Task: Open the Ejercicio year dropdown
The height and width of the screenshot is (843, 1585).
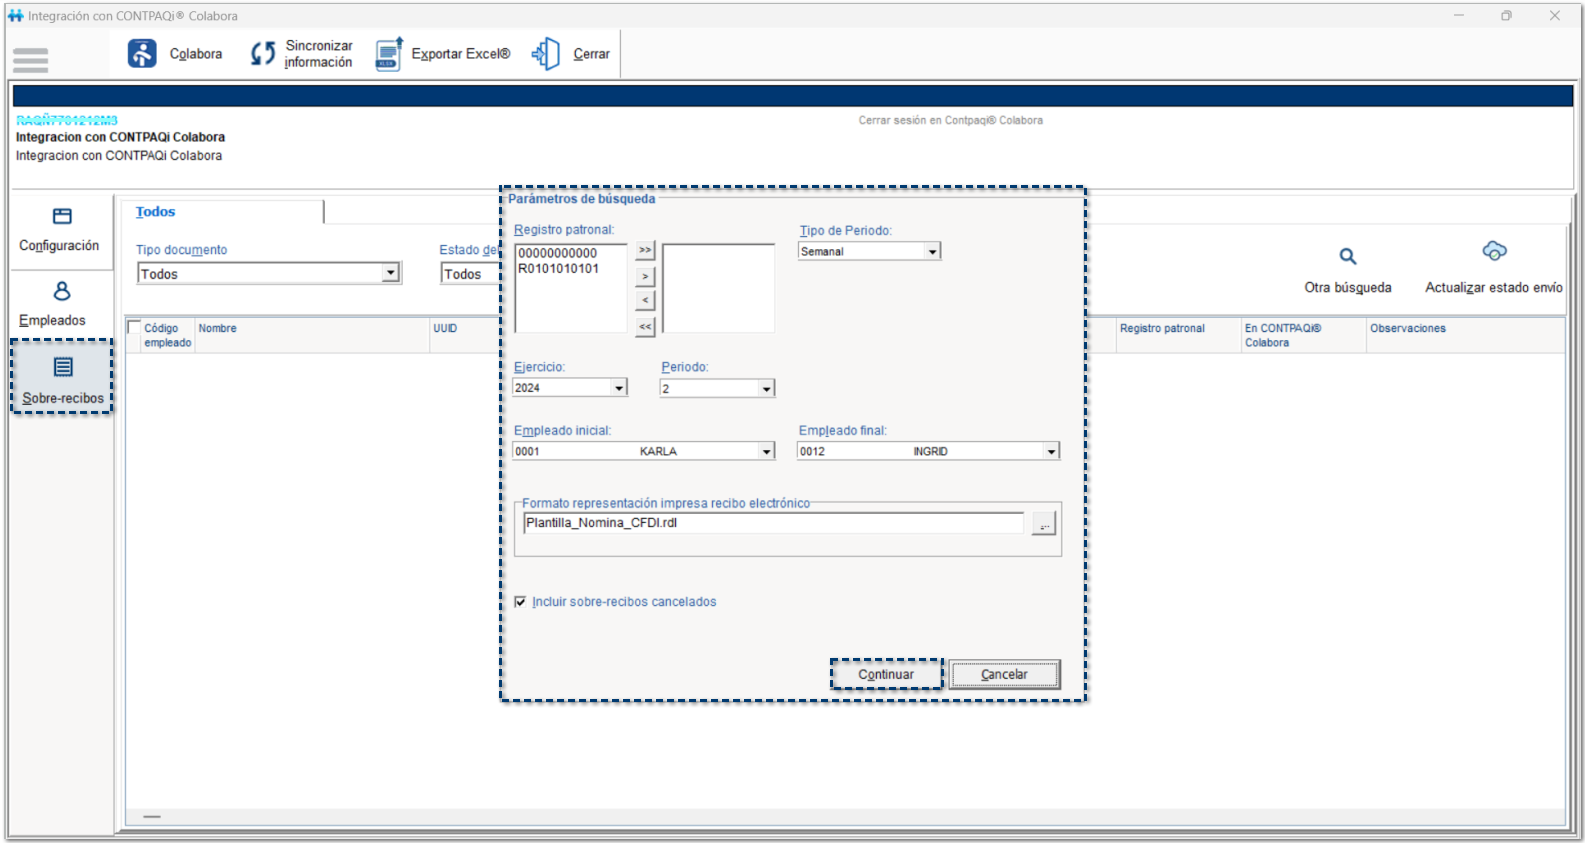Action: tap(619, 388)
